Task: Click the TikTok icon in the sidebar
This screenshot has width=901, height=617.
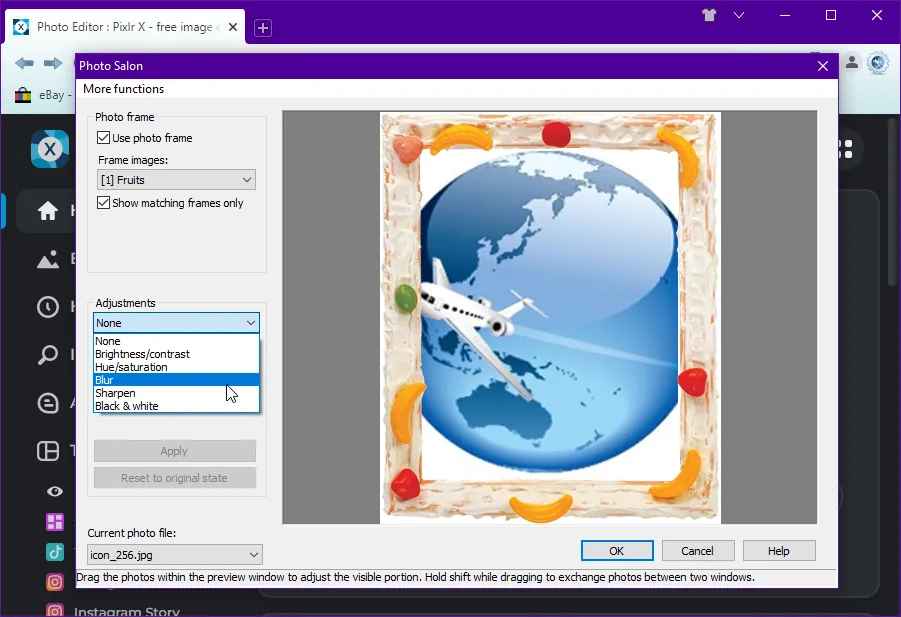Action: tap(55, 551)
